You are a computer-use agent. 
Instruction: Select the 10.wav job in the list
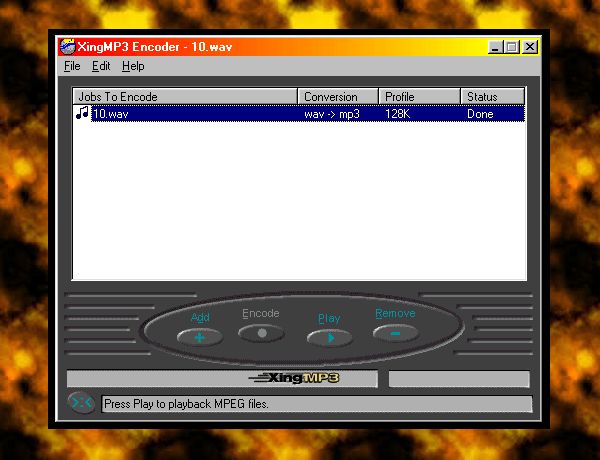pos(111,114)
